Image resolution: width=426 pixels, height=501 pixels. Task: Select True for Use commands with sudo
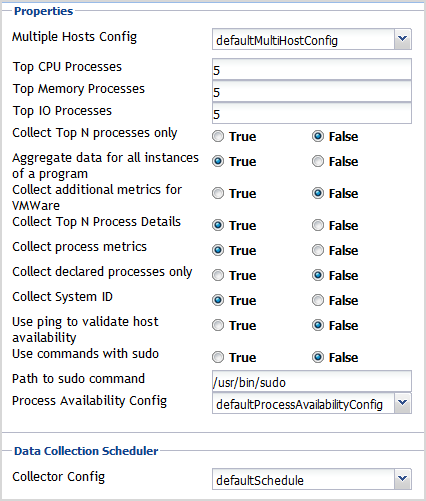pyautogui.click(x=218, y=357)
